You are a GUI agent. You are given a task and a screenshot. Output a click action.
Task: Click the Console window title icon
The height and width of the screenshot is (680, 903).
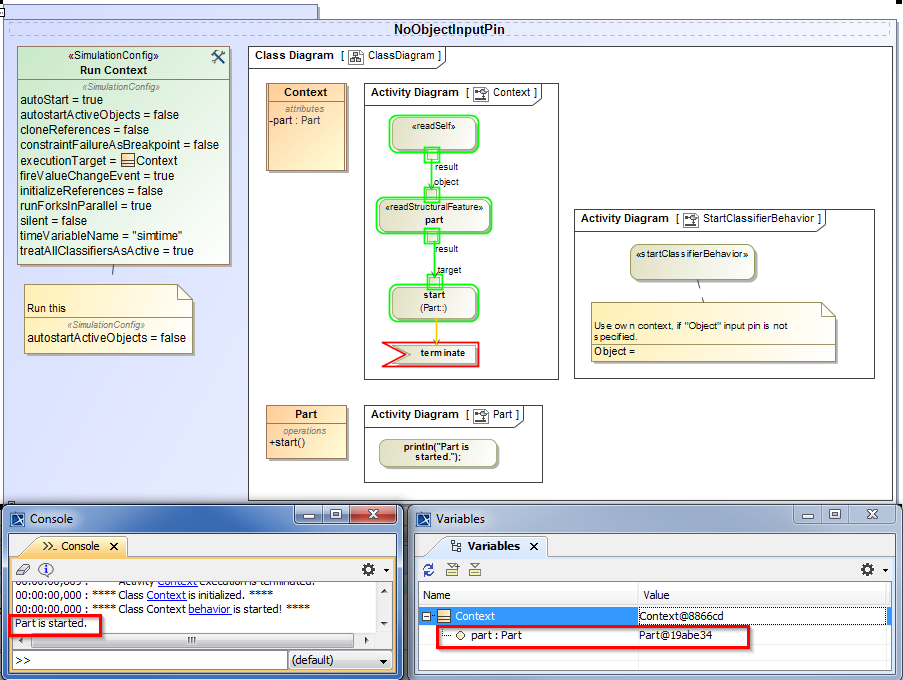click(x=18, y=519)
